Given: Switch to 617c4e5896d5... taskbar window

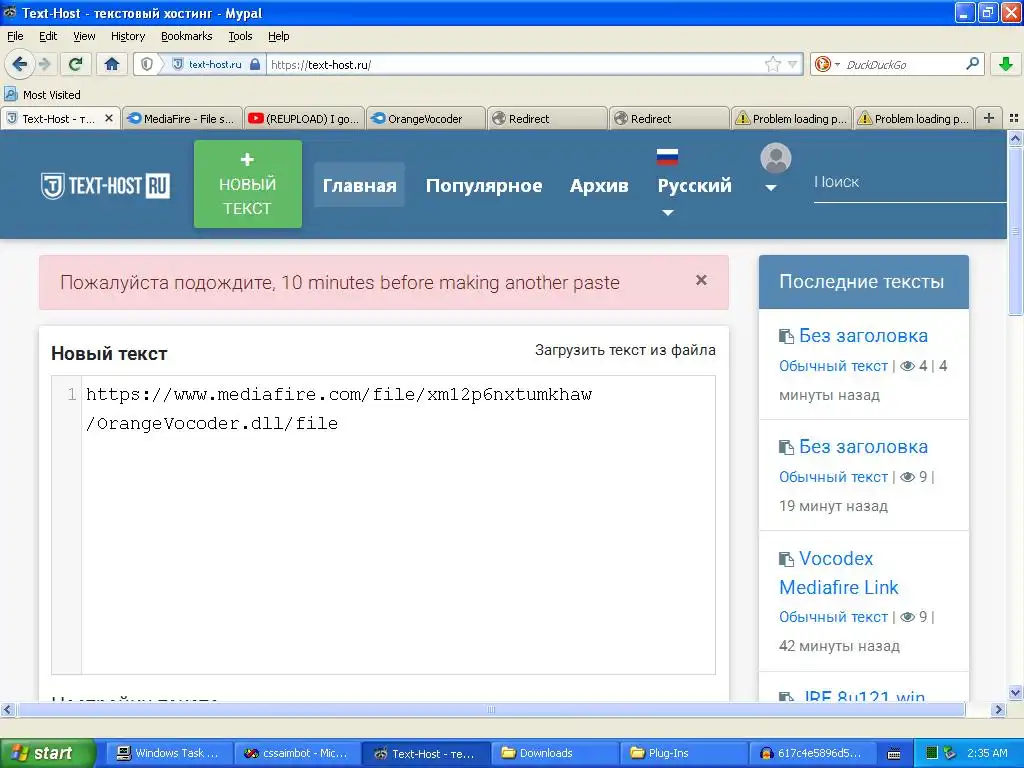Looking at the screenshot, I should point(811,753).
